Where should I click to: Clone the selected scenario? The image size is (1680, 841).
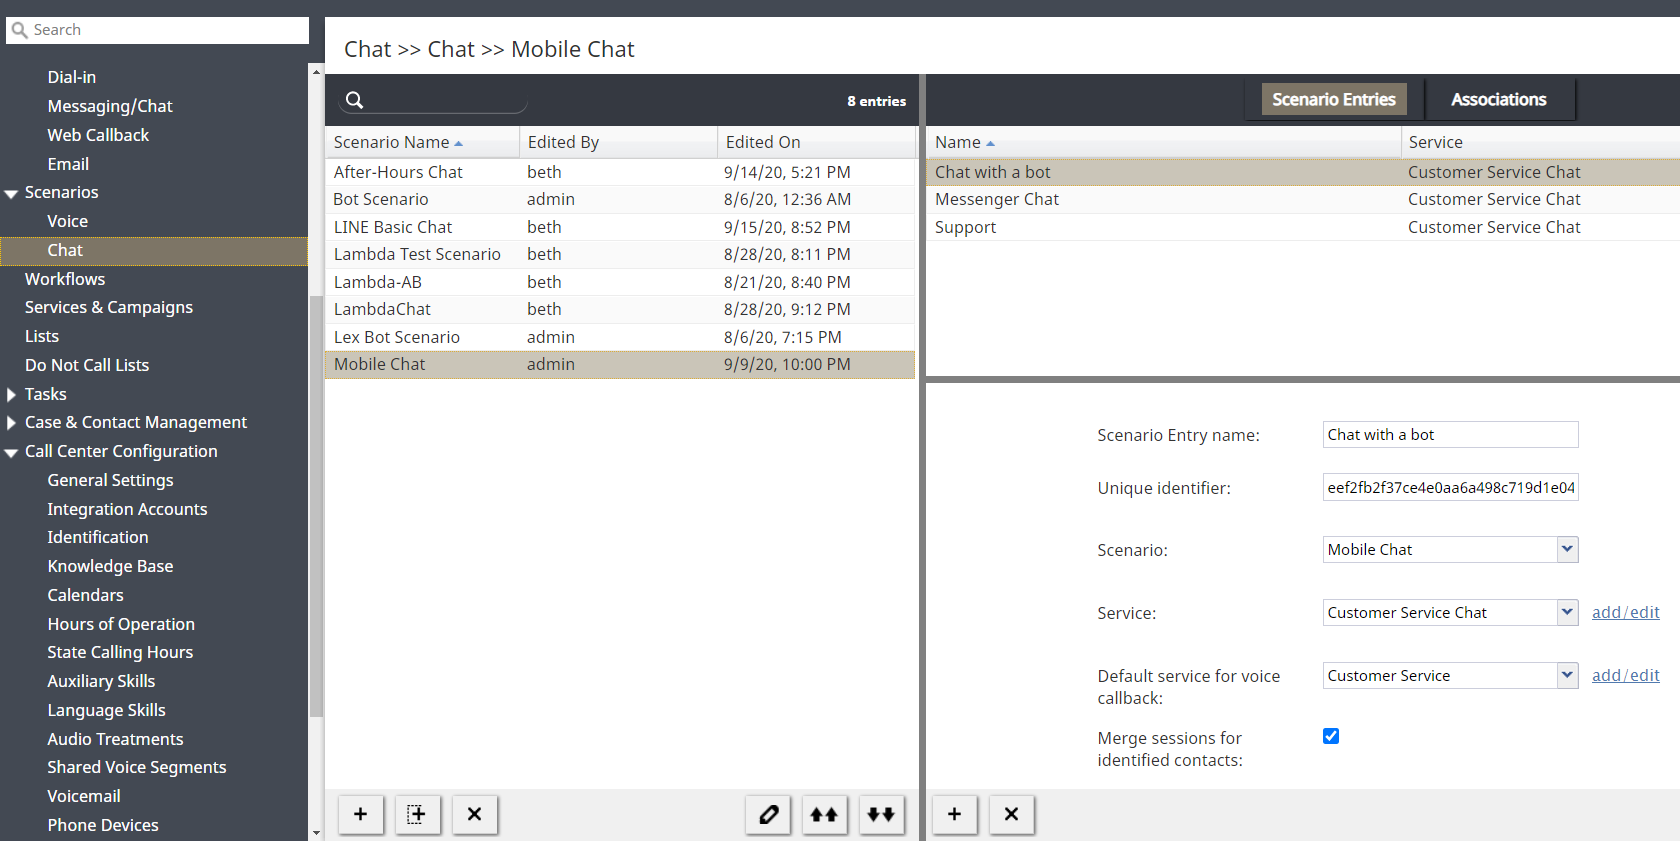(x=417, y=814)
